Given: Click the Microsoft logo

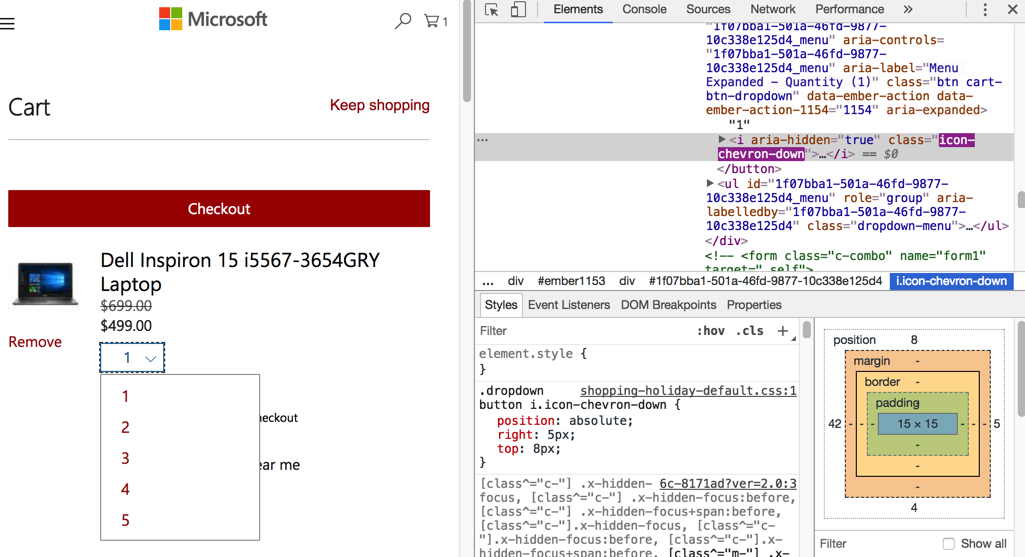Looking at the screenshot, I should 213,19.
